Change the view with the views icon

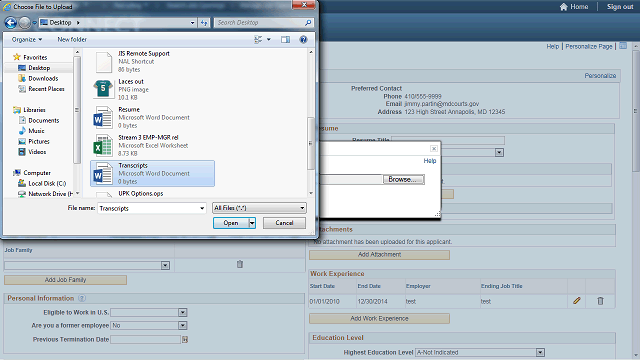(258, 40)
